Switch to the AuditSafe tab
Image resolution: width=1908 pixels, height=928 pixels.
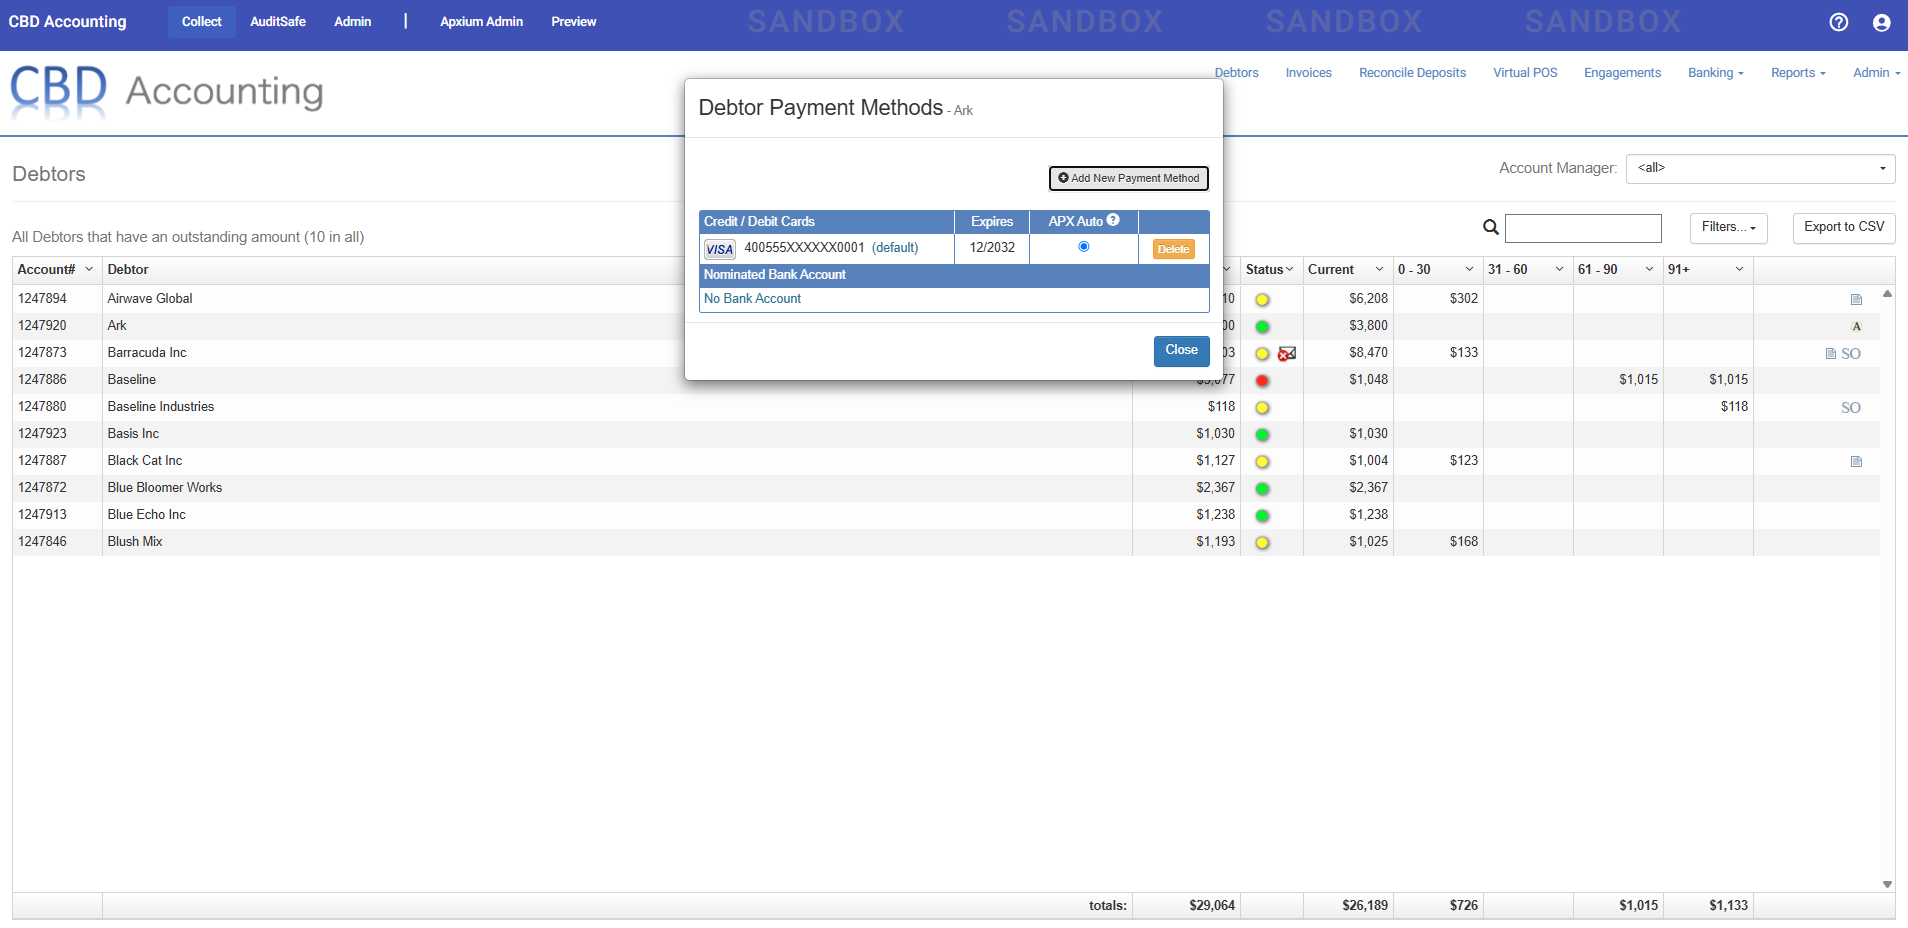click(x=278, y=22)
